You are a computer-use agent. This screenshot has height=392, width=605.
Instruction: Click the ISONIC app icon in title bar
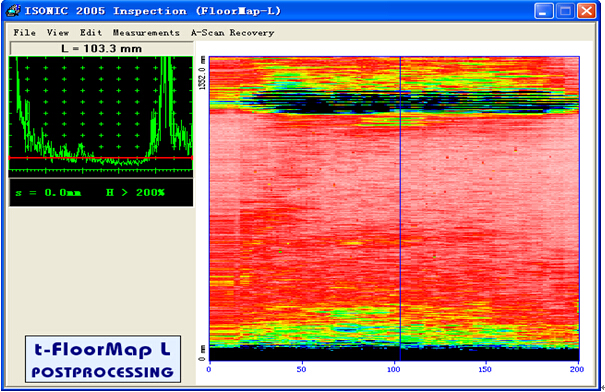tap(14, 11)
